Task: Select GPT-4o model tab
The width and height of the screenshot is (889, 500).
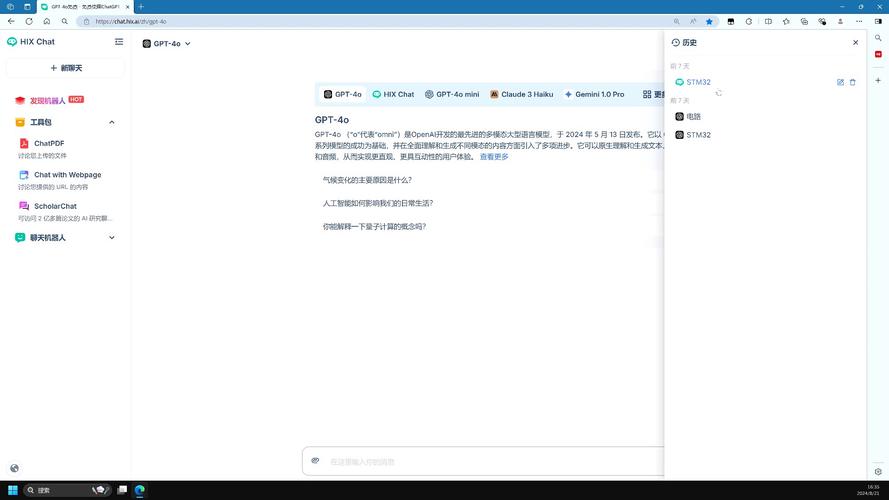Action: 342,95
